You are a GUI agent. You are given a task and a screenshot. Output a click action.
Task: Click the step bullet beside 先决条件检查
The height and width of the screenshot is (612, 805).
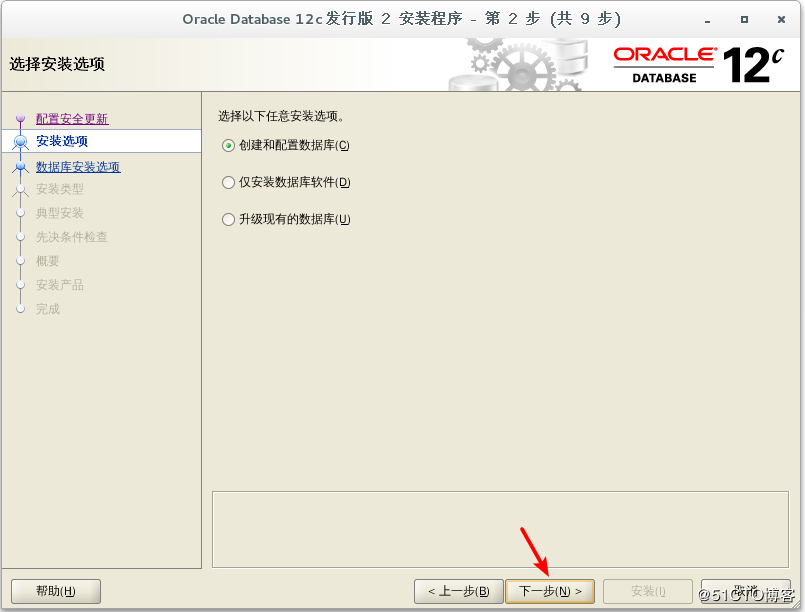21,237
